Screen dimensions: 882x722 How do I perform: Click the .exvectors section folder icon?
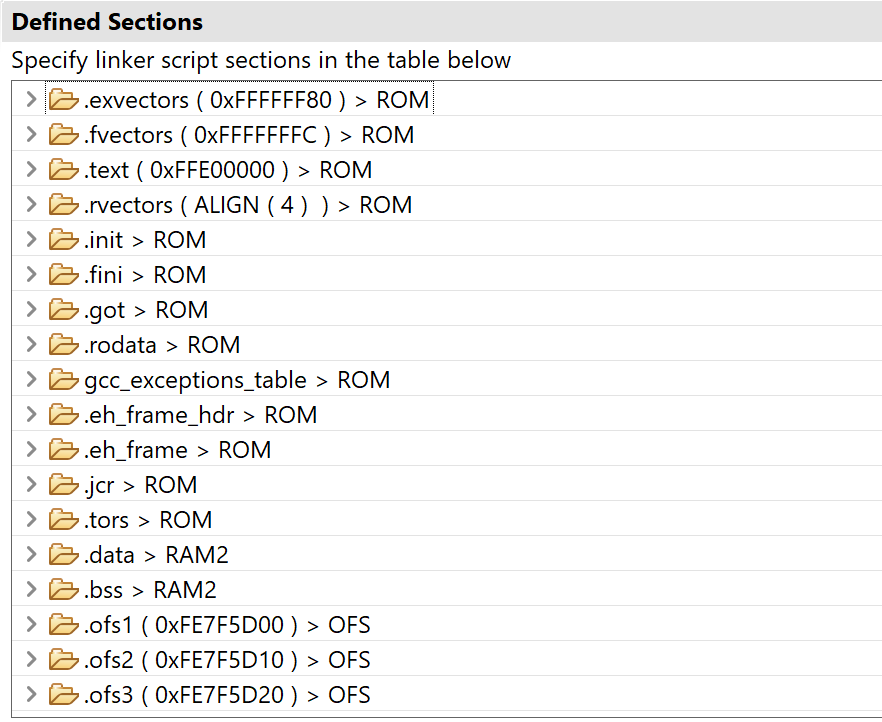(x=63, y=100)
